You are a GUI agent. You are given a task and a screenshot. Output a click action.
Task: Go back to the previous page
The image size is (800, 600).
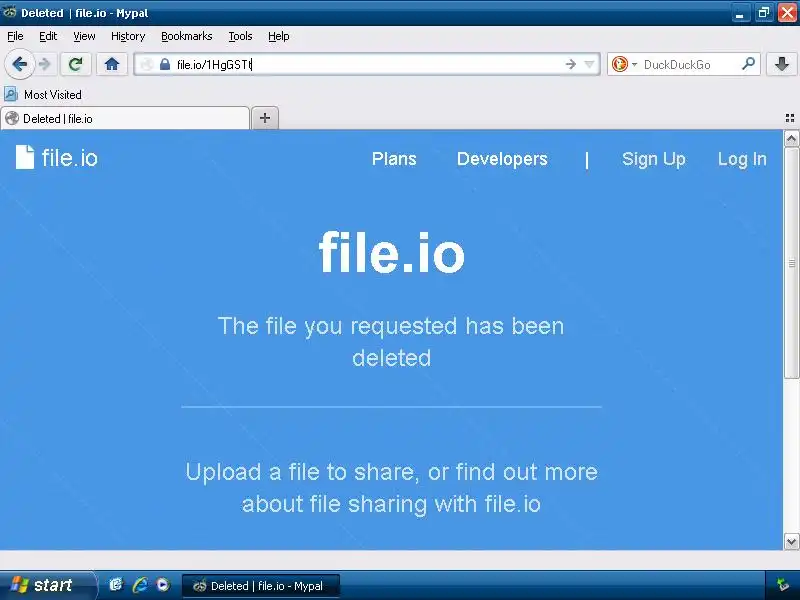click(19, 64)
